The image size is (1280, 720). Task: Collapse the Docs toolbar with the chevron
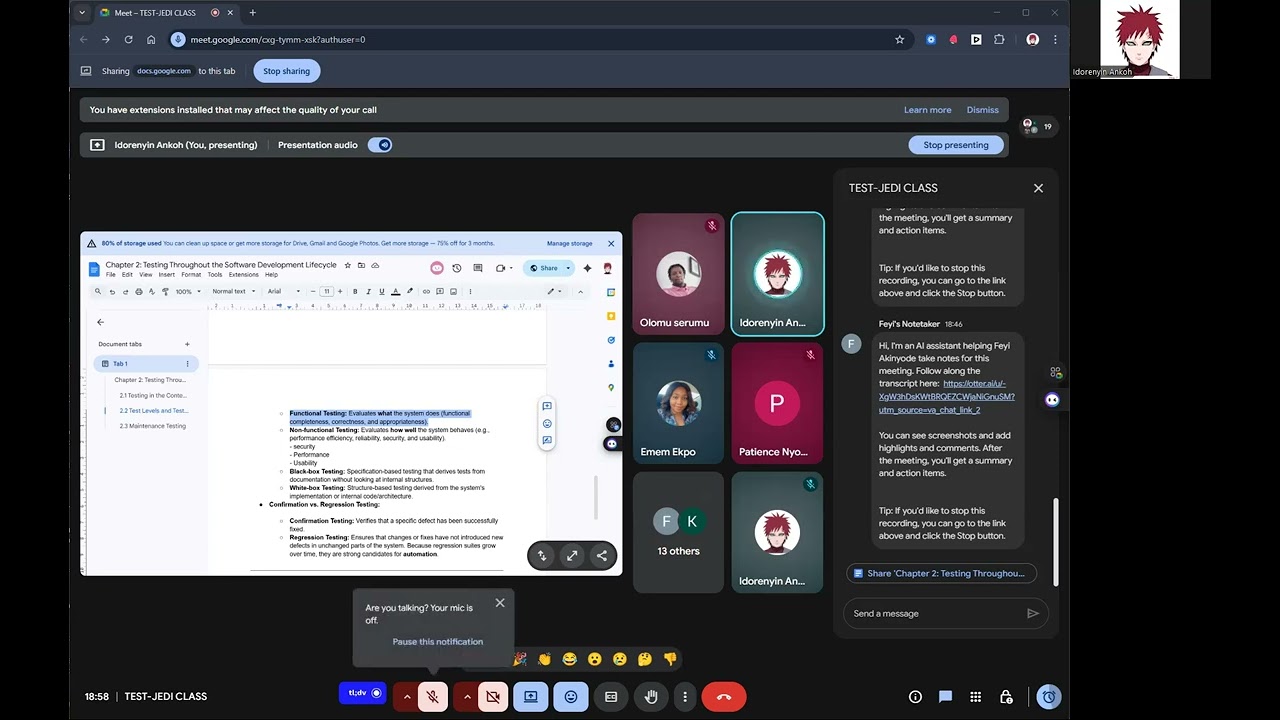(x=580, y=292)
